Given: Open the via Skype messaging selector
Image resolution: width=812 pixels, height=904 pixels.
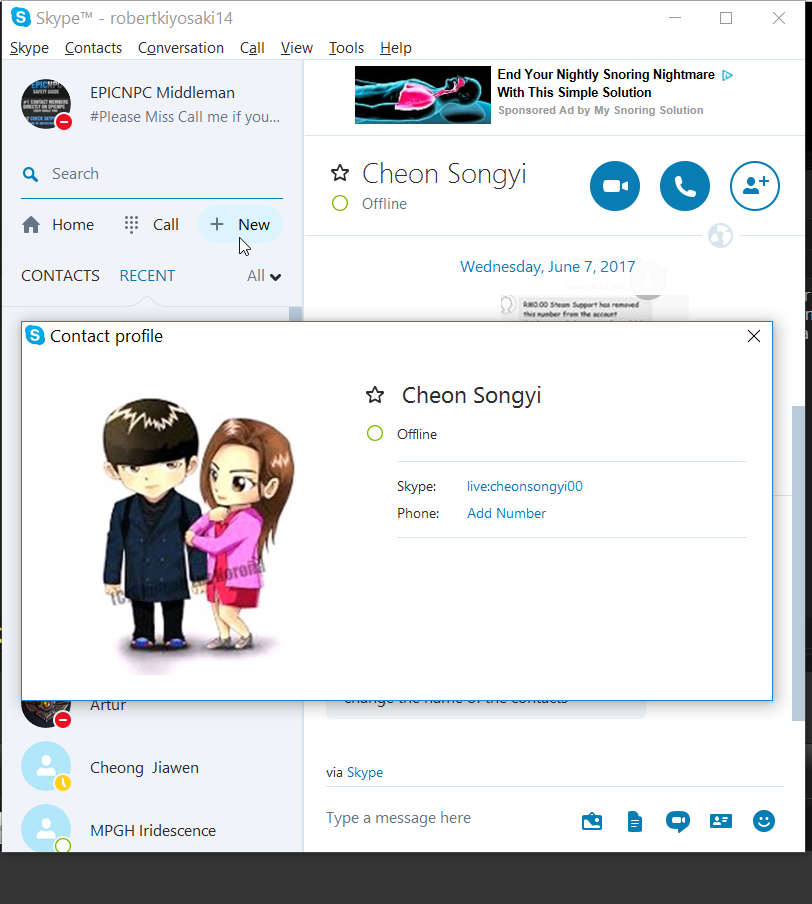Looking at the screenshot, I should 364,772.
